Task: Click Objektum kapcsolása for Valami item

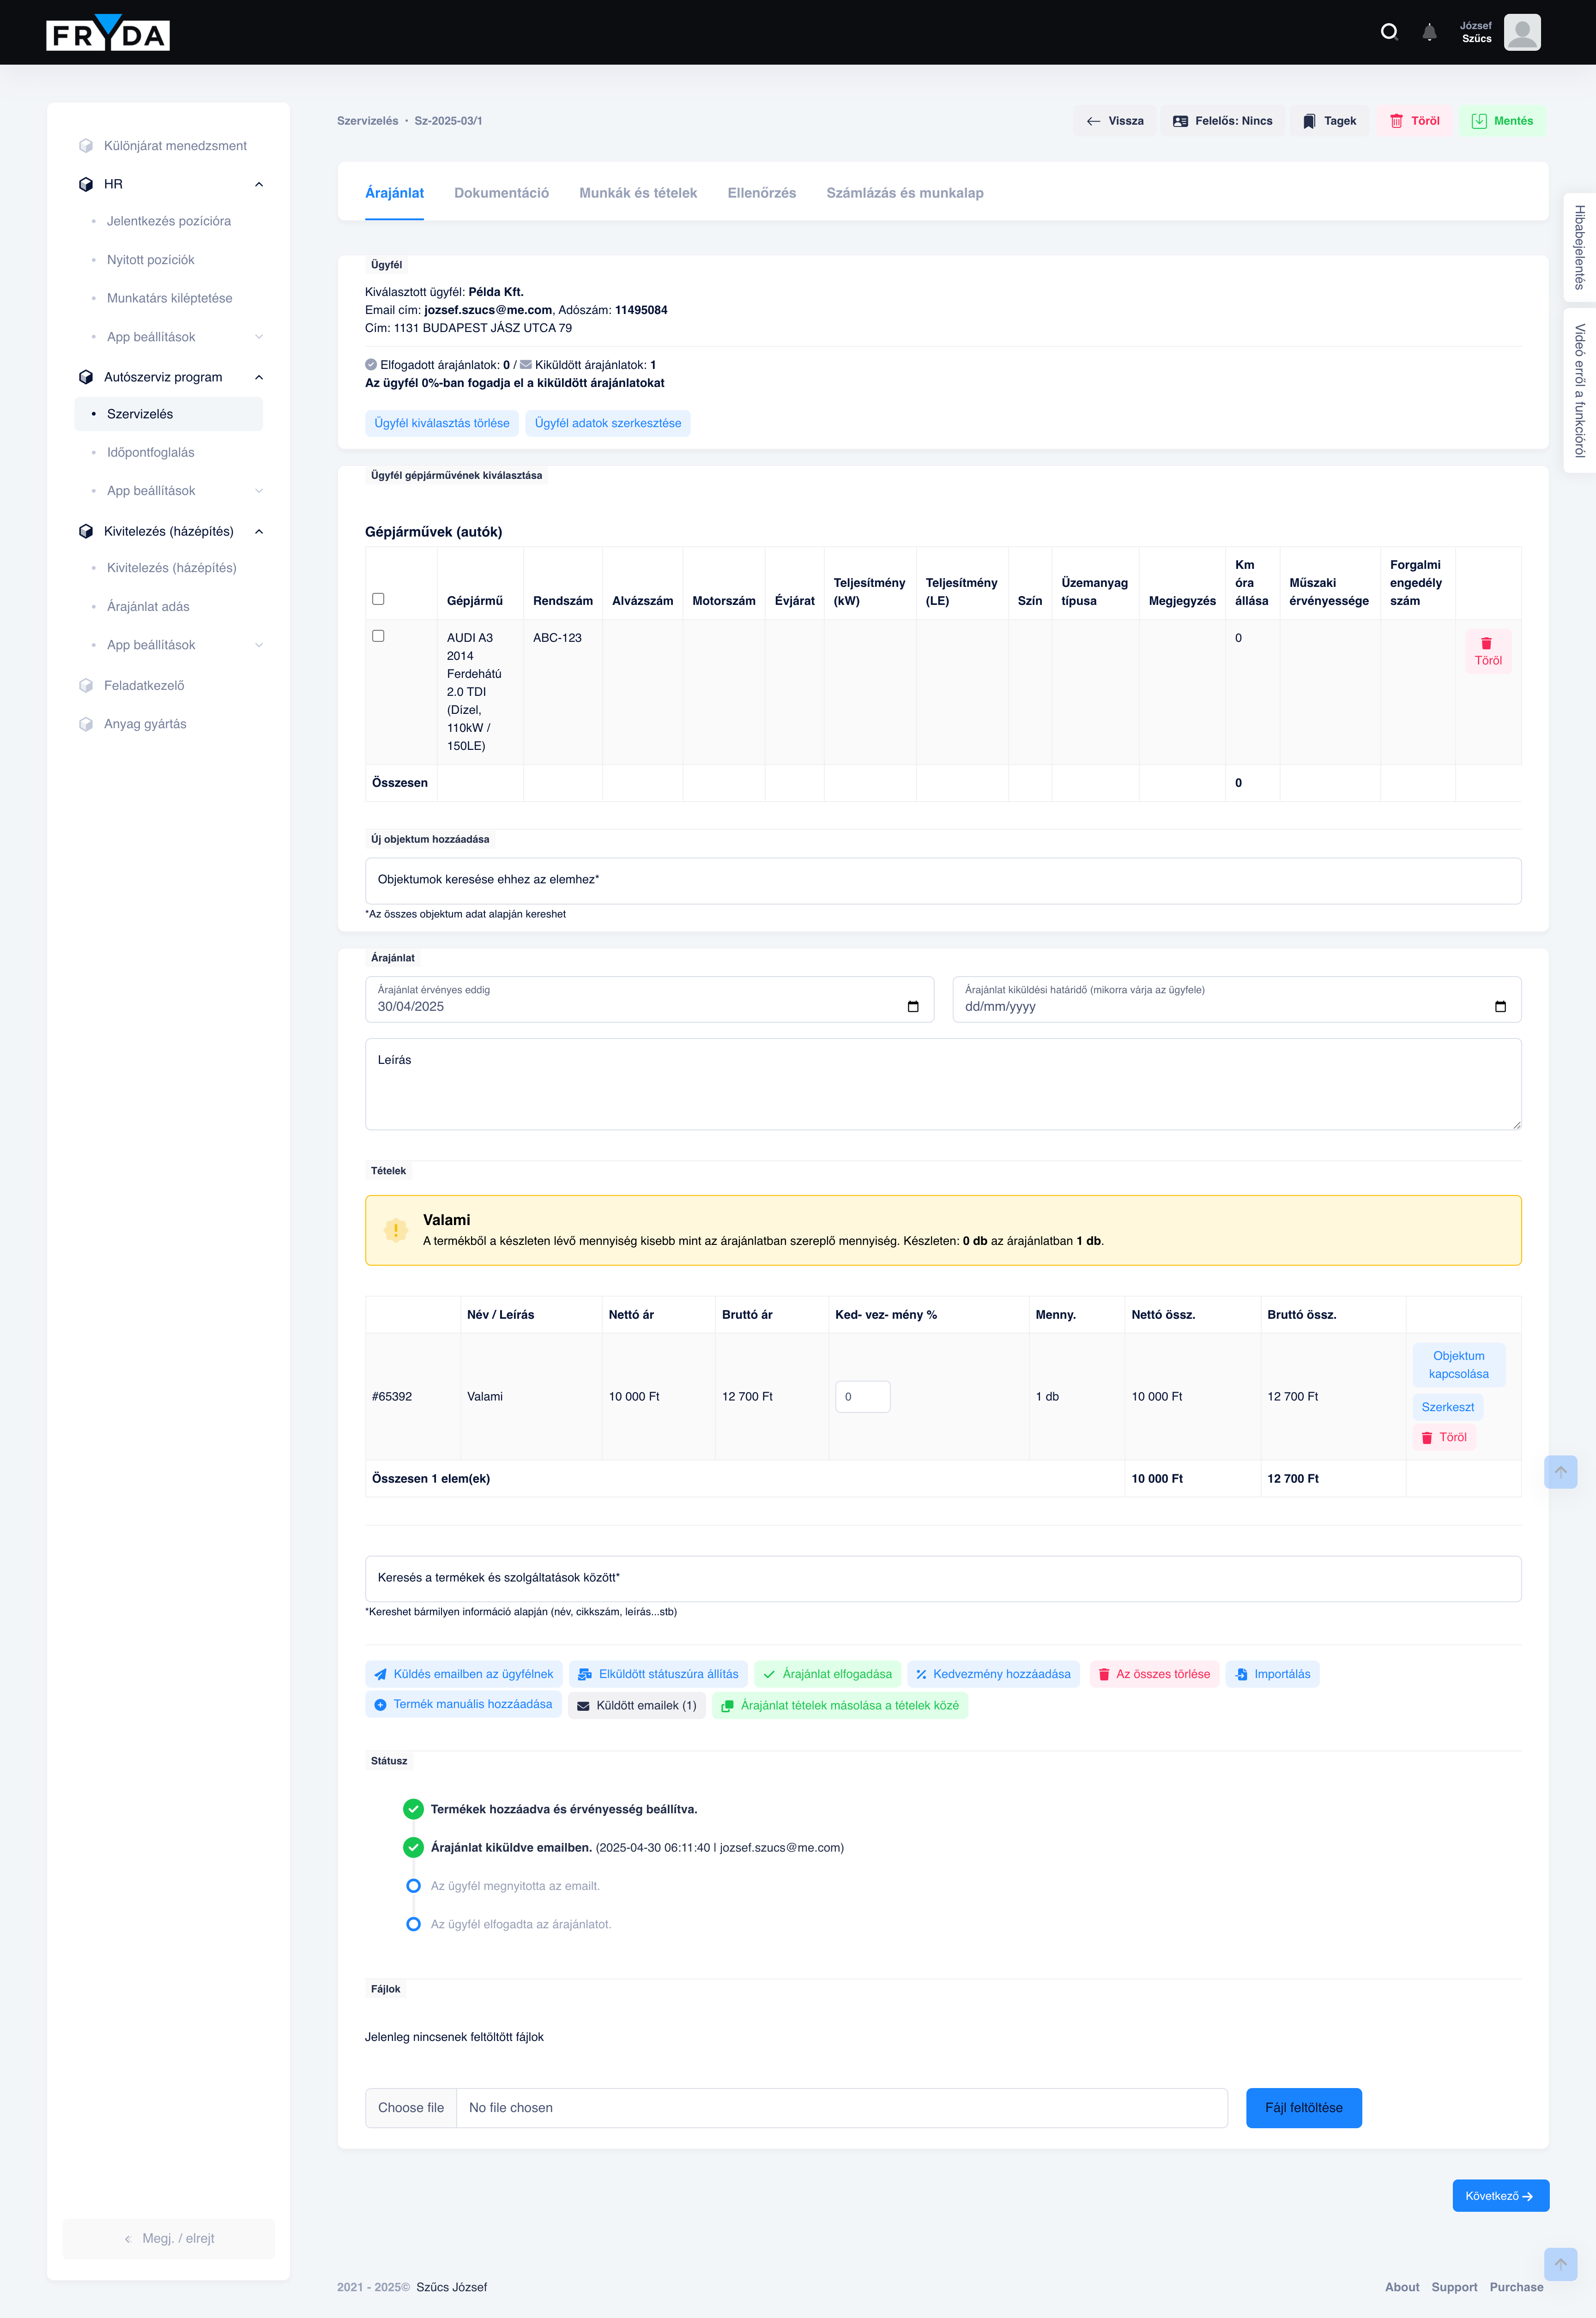Action: pyautogui.click(x=1458, y=1365)
